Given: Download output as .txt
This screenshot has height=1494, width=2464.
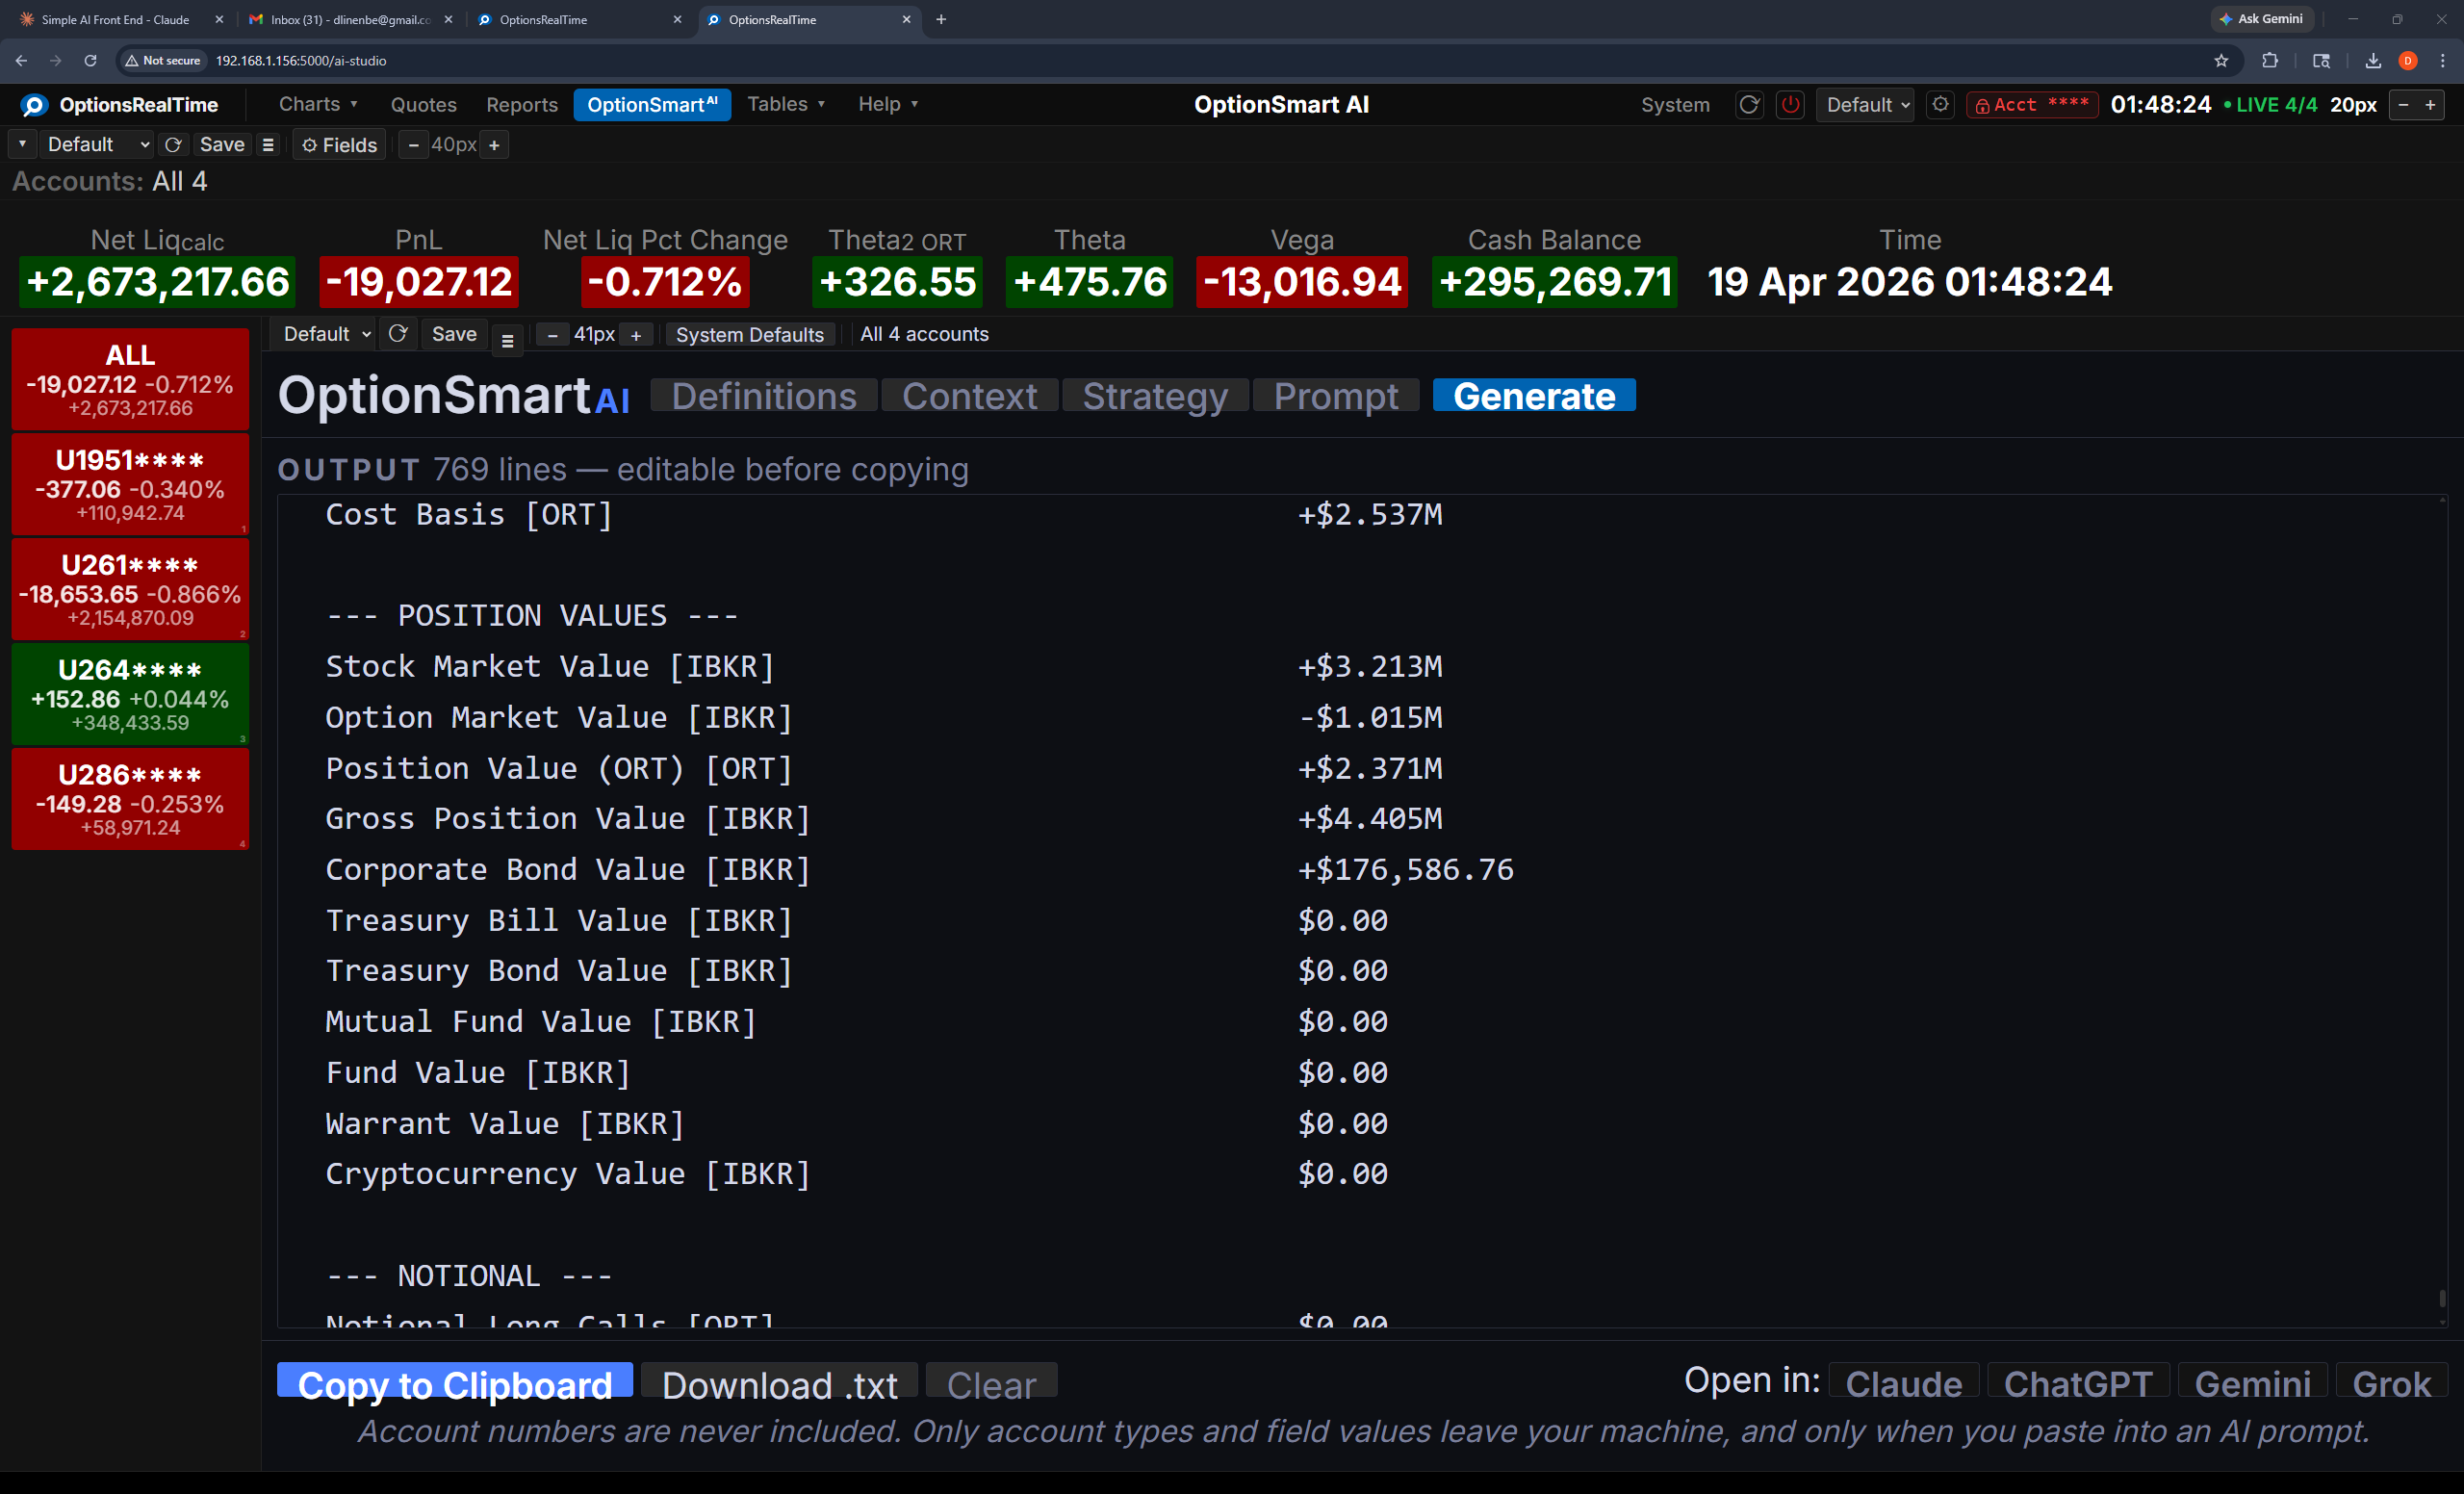Looking at the screenshot, I should click(x=780, y=1382).
